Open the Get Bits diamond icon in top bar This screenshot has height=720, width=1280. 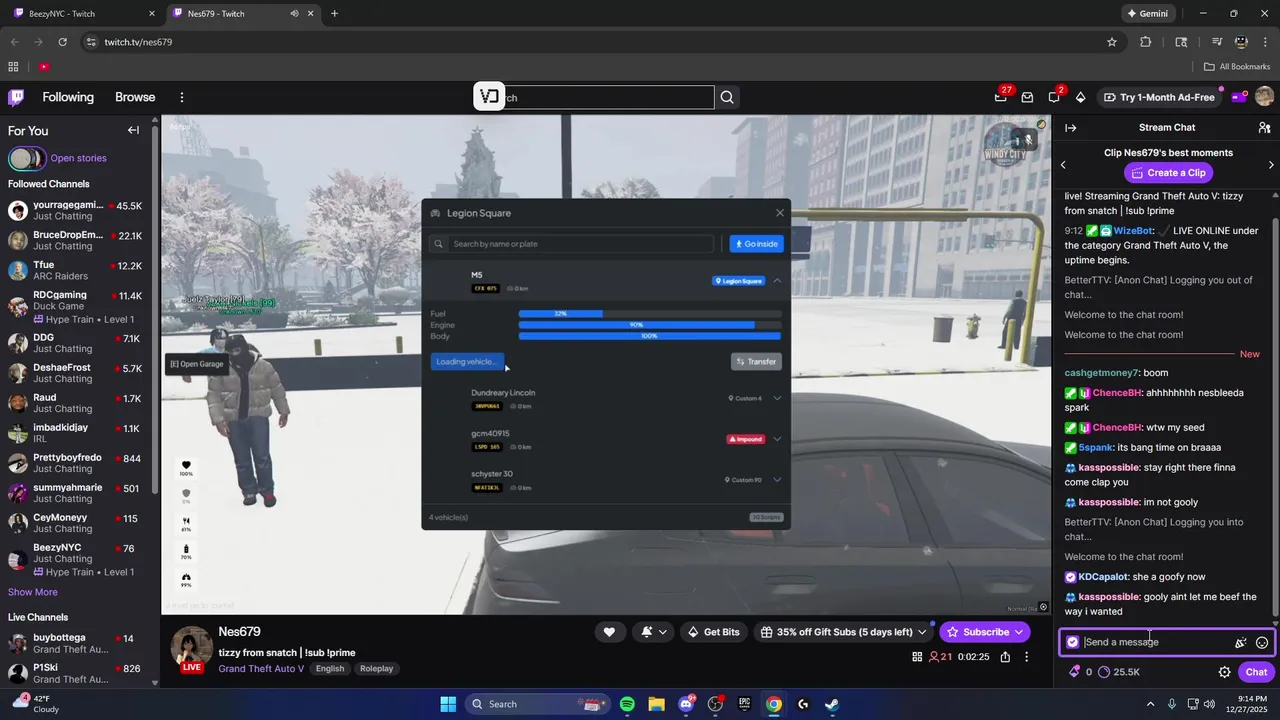pyautogui.click(x=1080, y=97)
